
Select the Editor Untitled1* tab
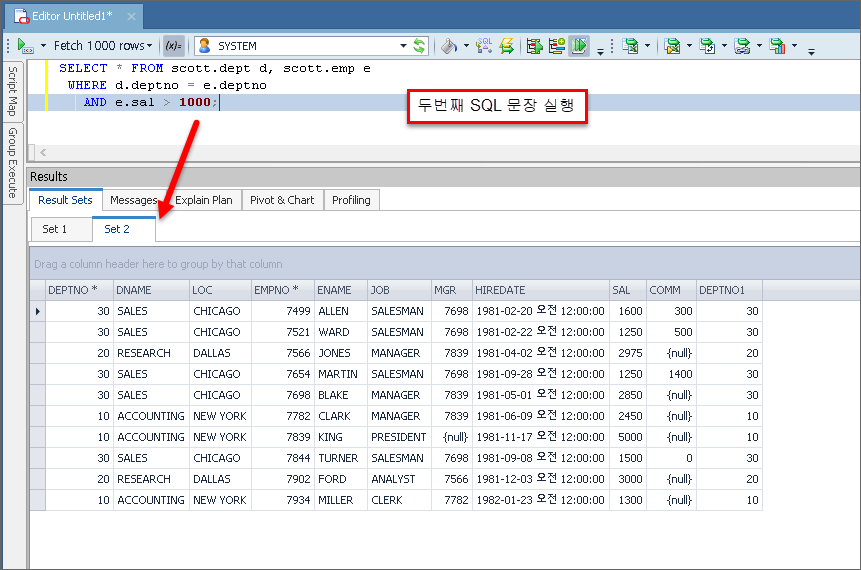(x=72, y=16)
